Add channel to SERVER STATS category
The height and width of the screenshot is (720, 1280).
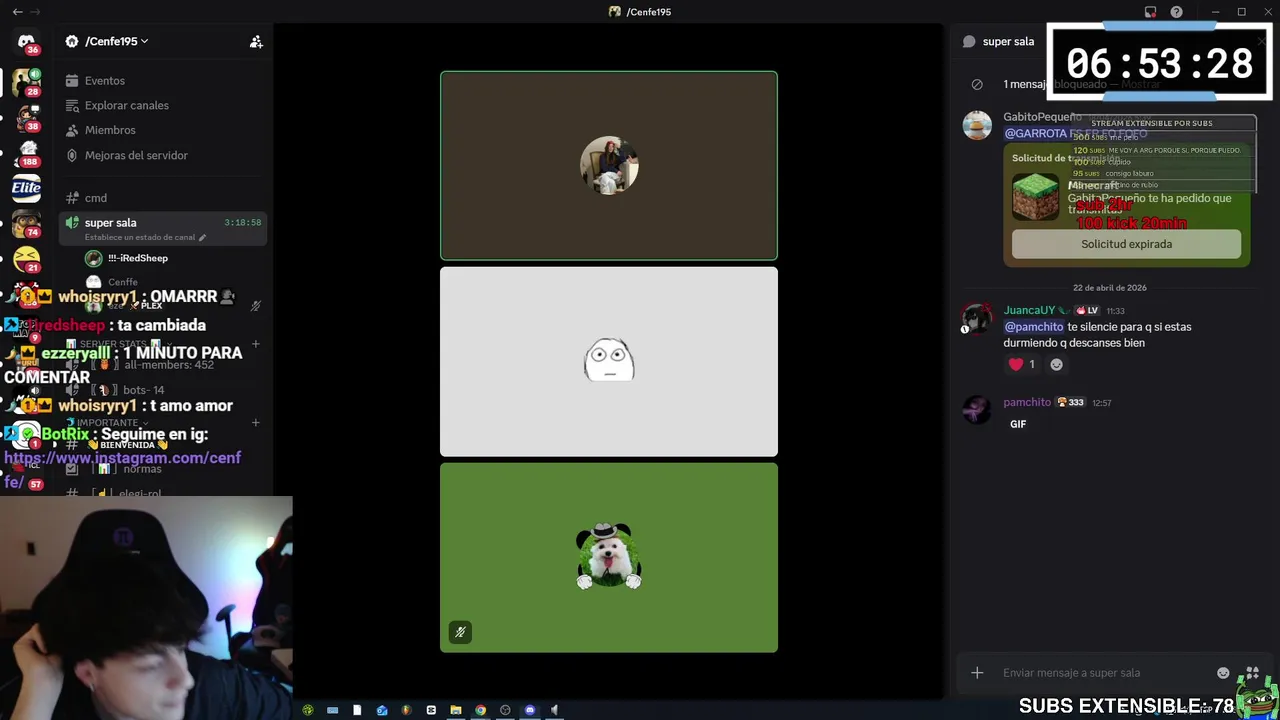256,344
